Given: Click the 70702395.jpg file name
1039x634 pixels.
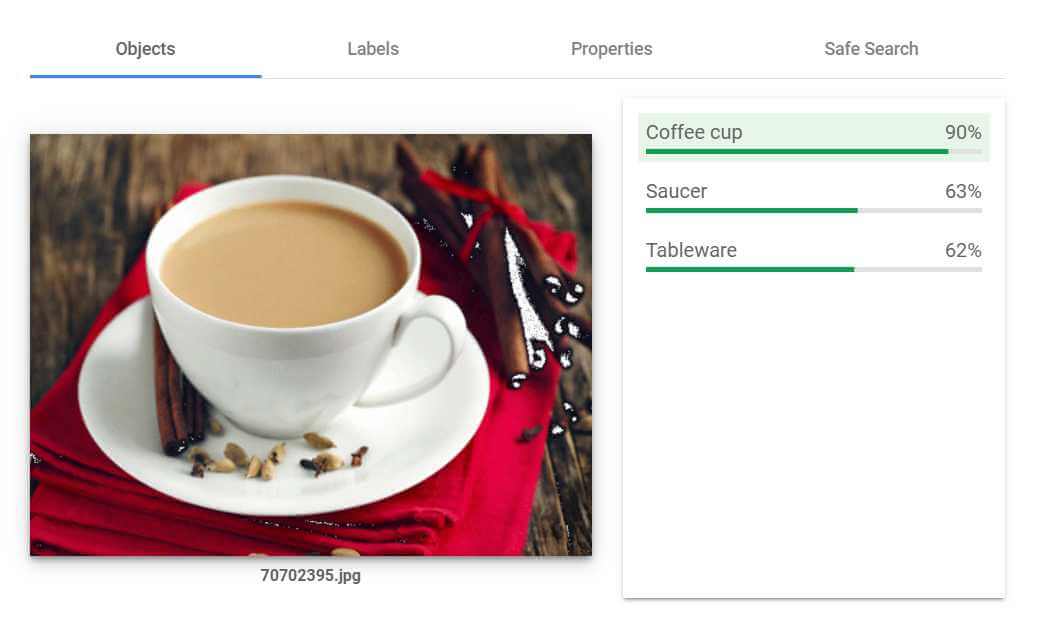Looking at the screenshot, I should [310, 575].
